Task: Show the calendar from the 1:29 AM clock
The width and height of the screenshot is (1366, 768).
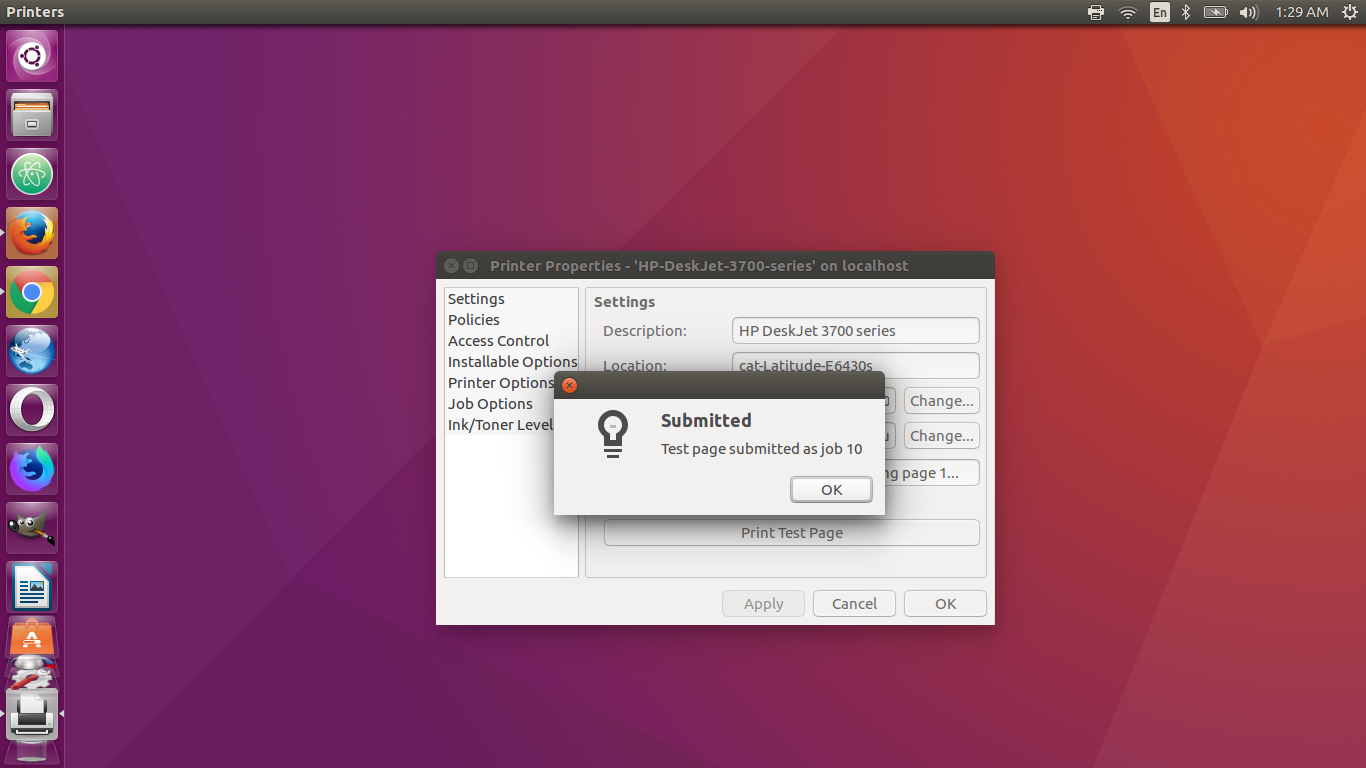Action: click(1302, 12)
